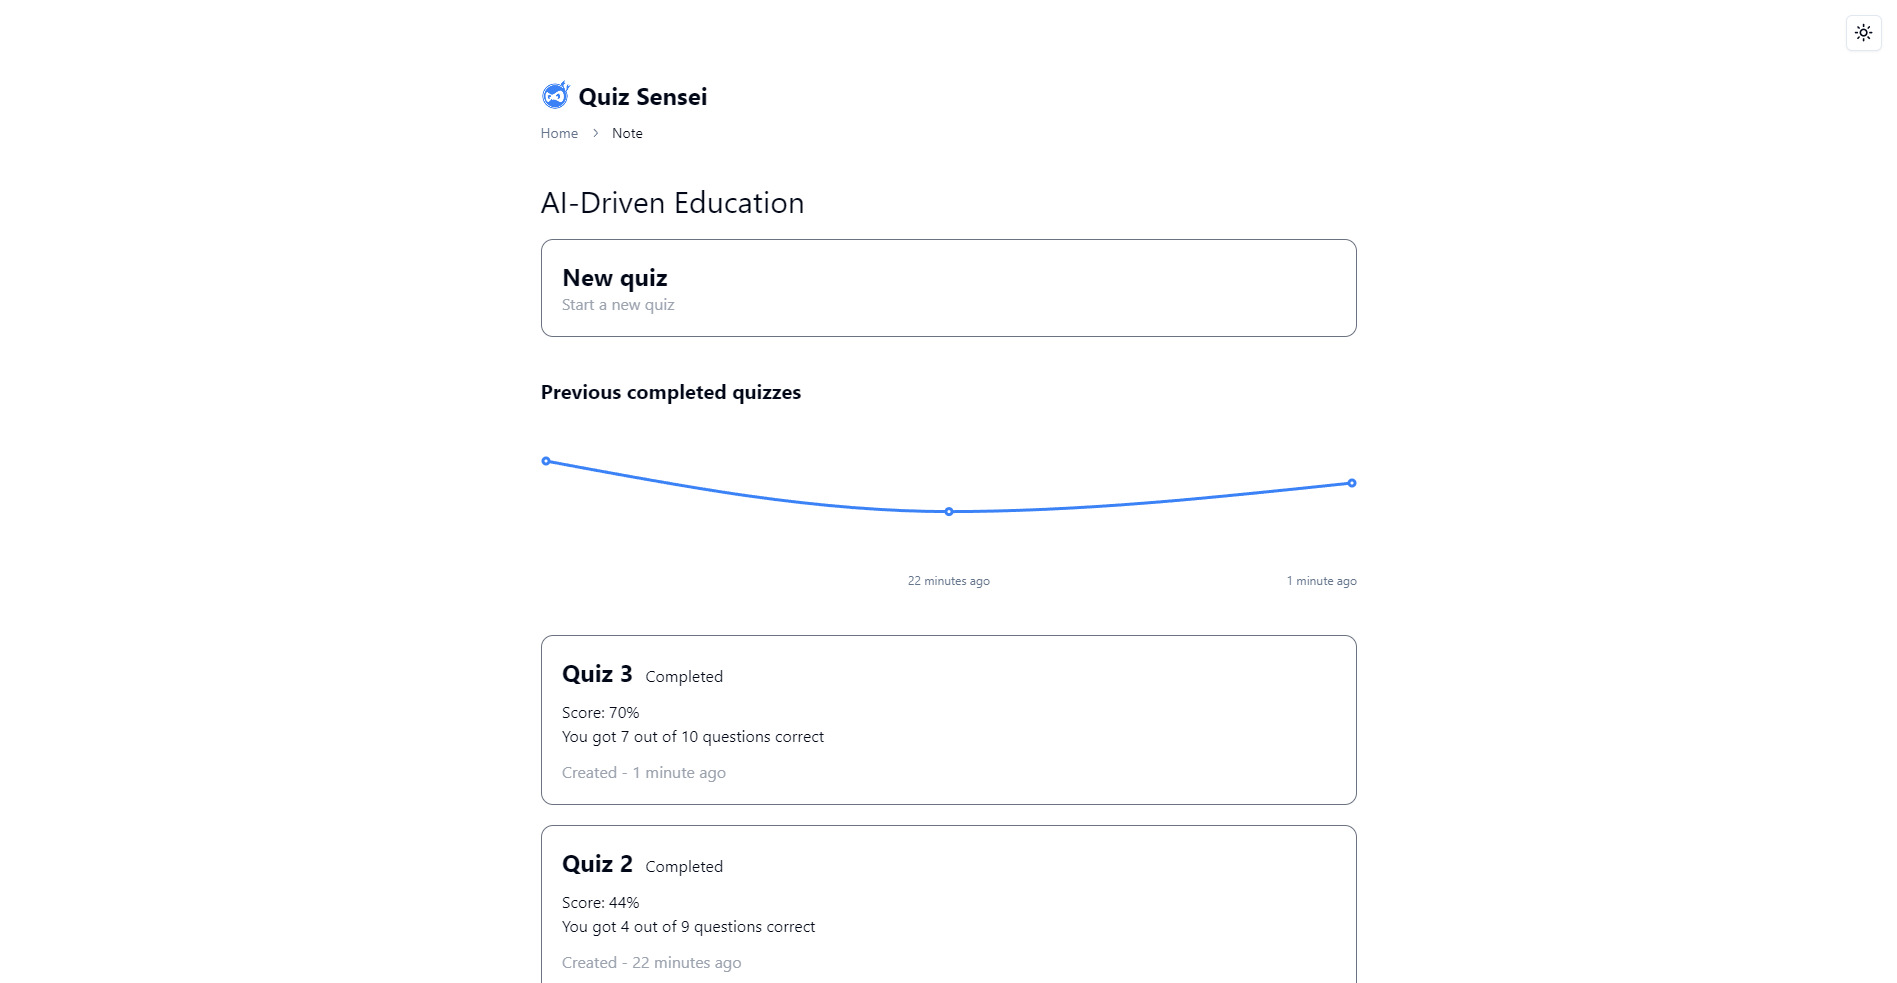Open the Quiz 3 completed card

coord(948,720)
